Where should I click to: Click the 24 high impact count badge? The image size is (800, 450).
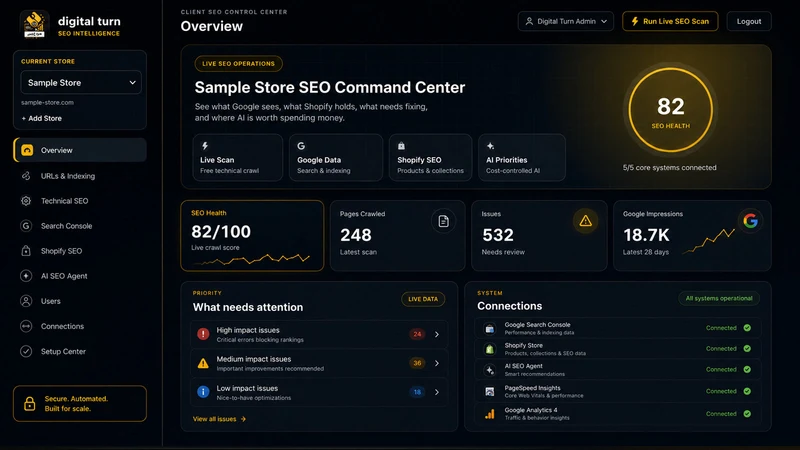[x=417, y=334]
